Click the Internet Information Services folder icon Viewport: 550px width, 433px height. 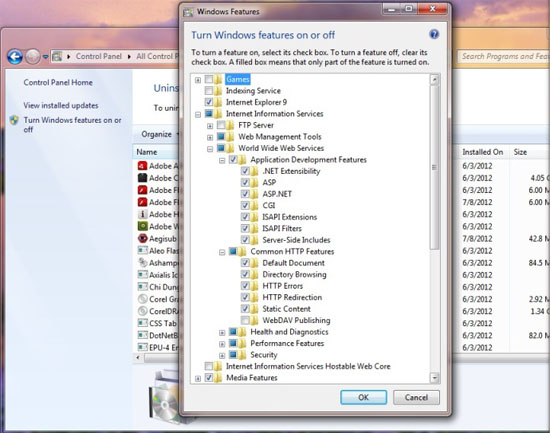coord(218,114)
